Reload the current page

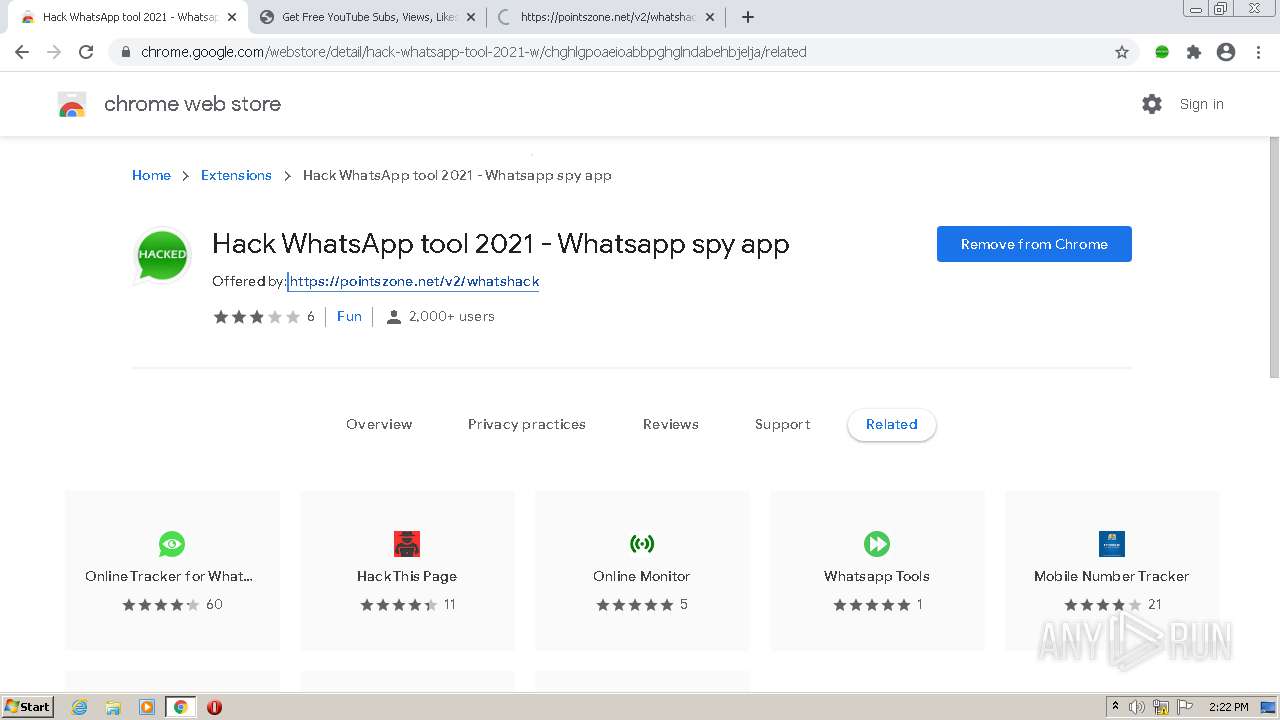[86, 52]
